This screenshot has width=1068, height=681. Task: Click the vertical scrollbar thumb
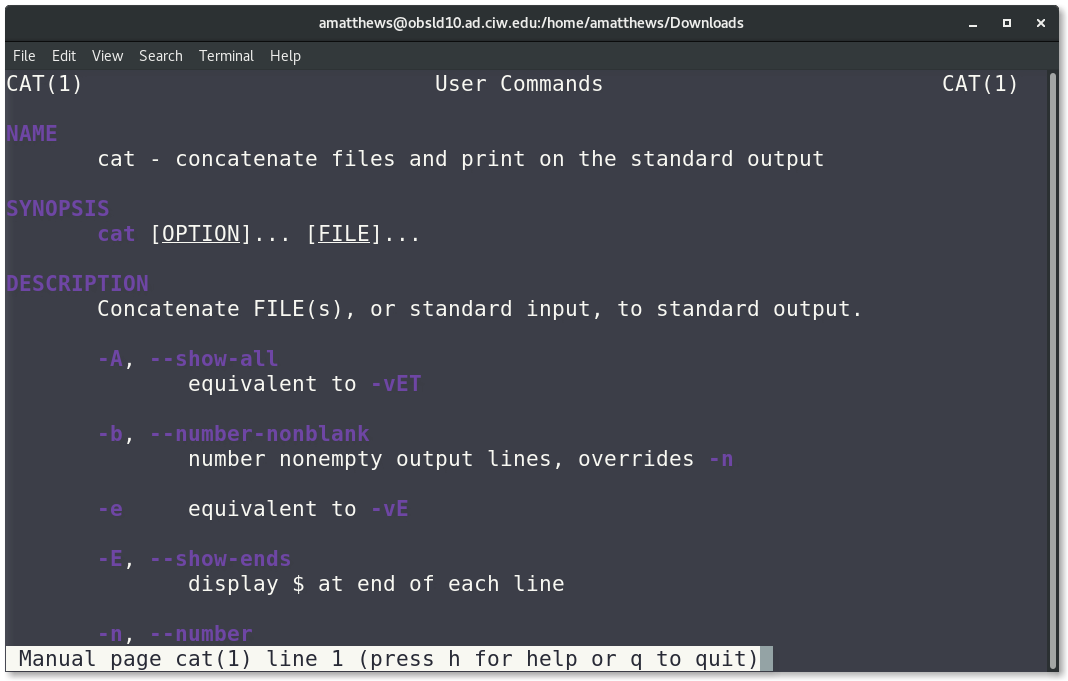[1053, 371]
